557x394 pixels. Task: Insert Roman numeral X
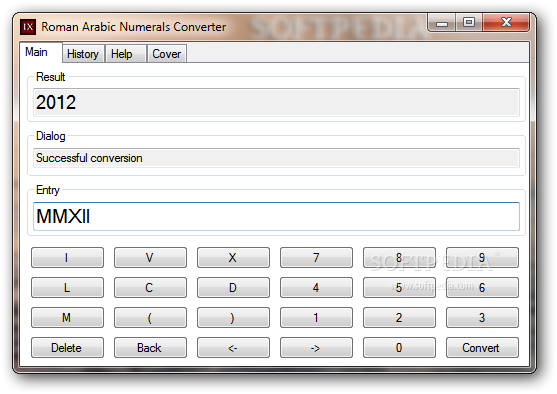(233, 258)
